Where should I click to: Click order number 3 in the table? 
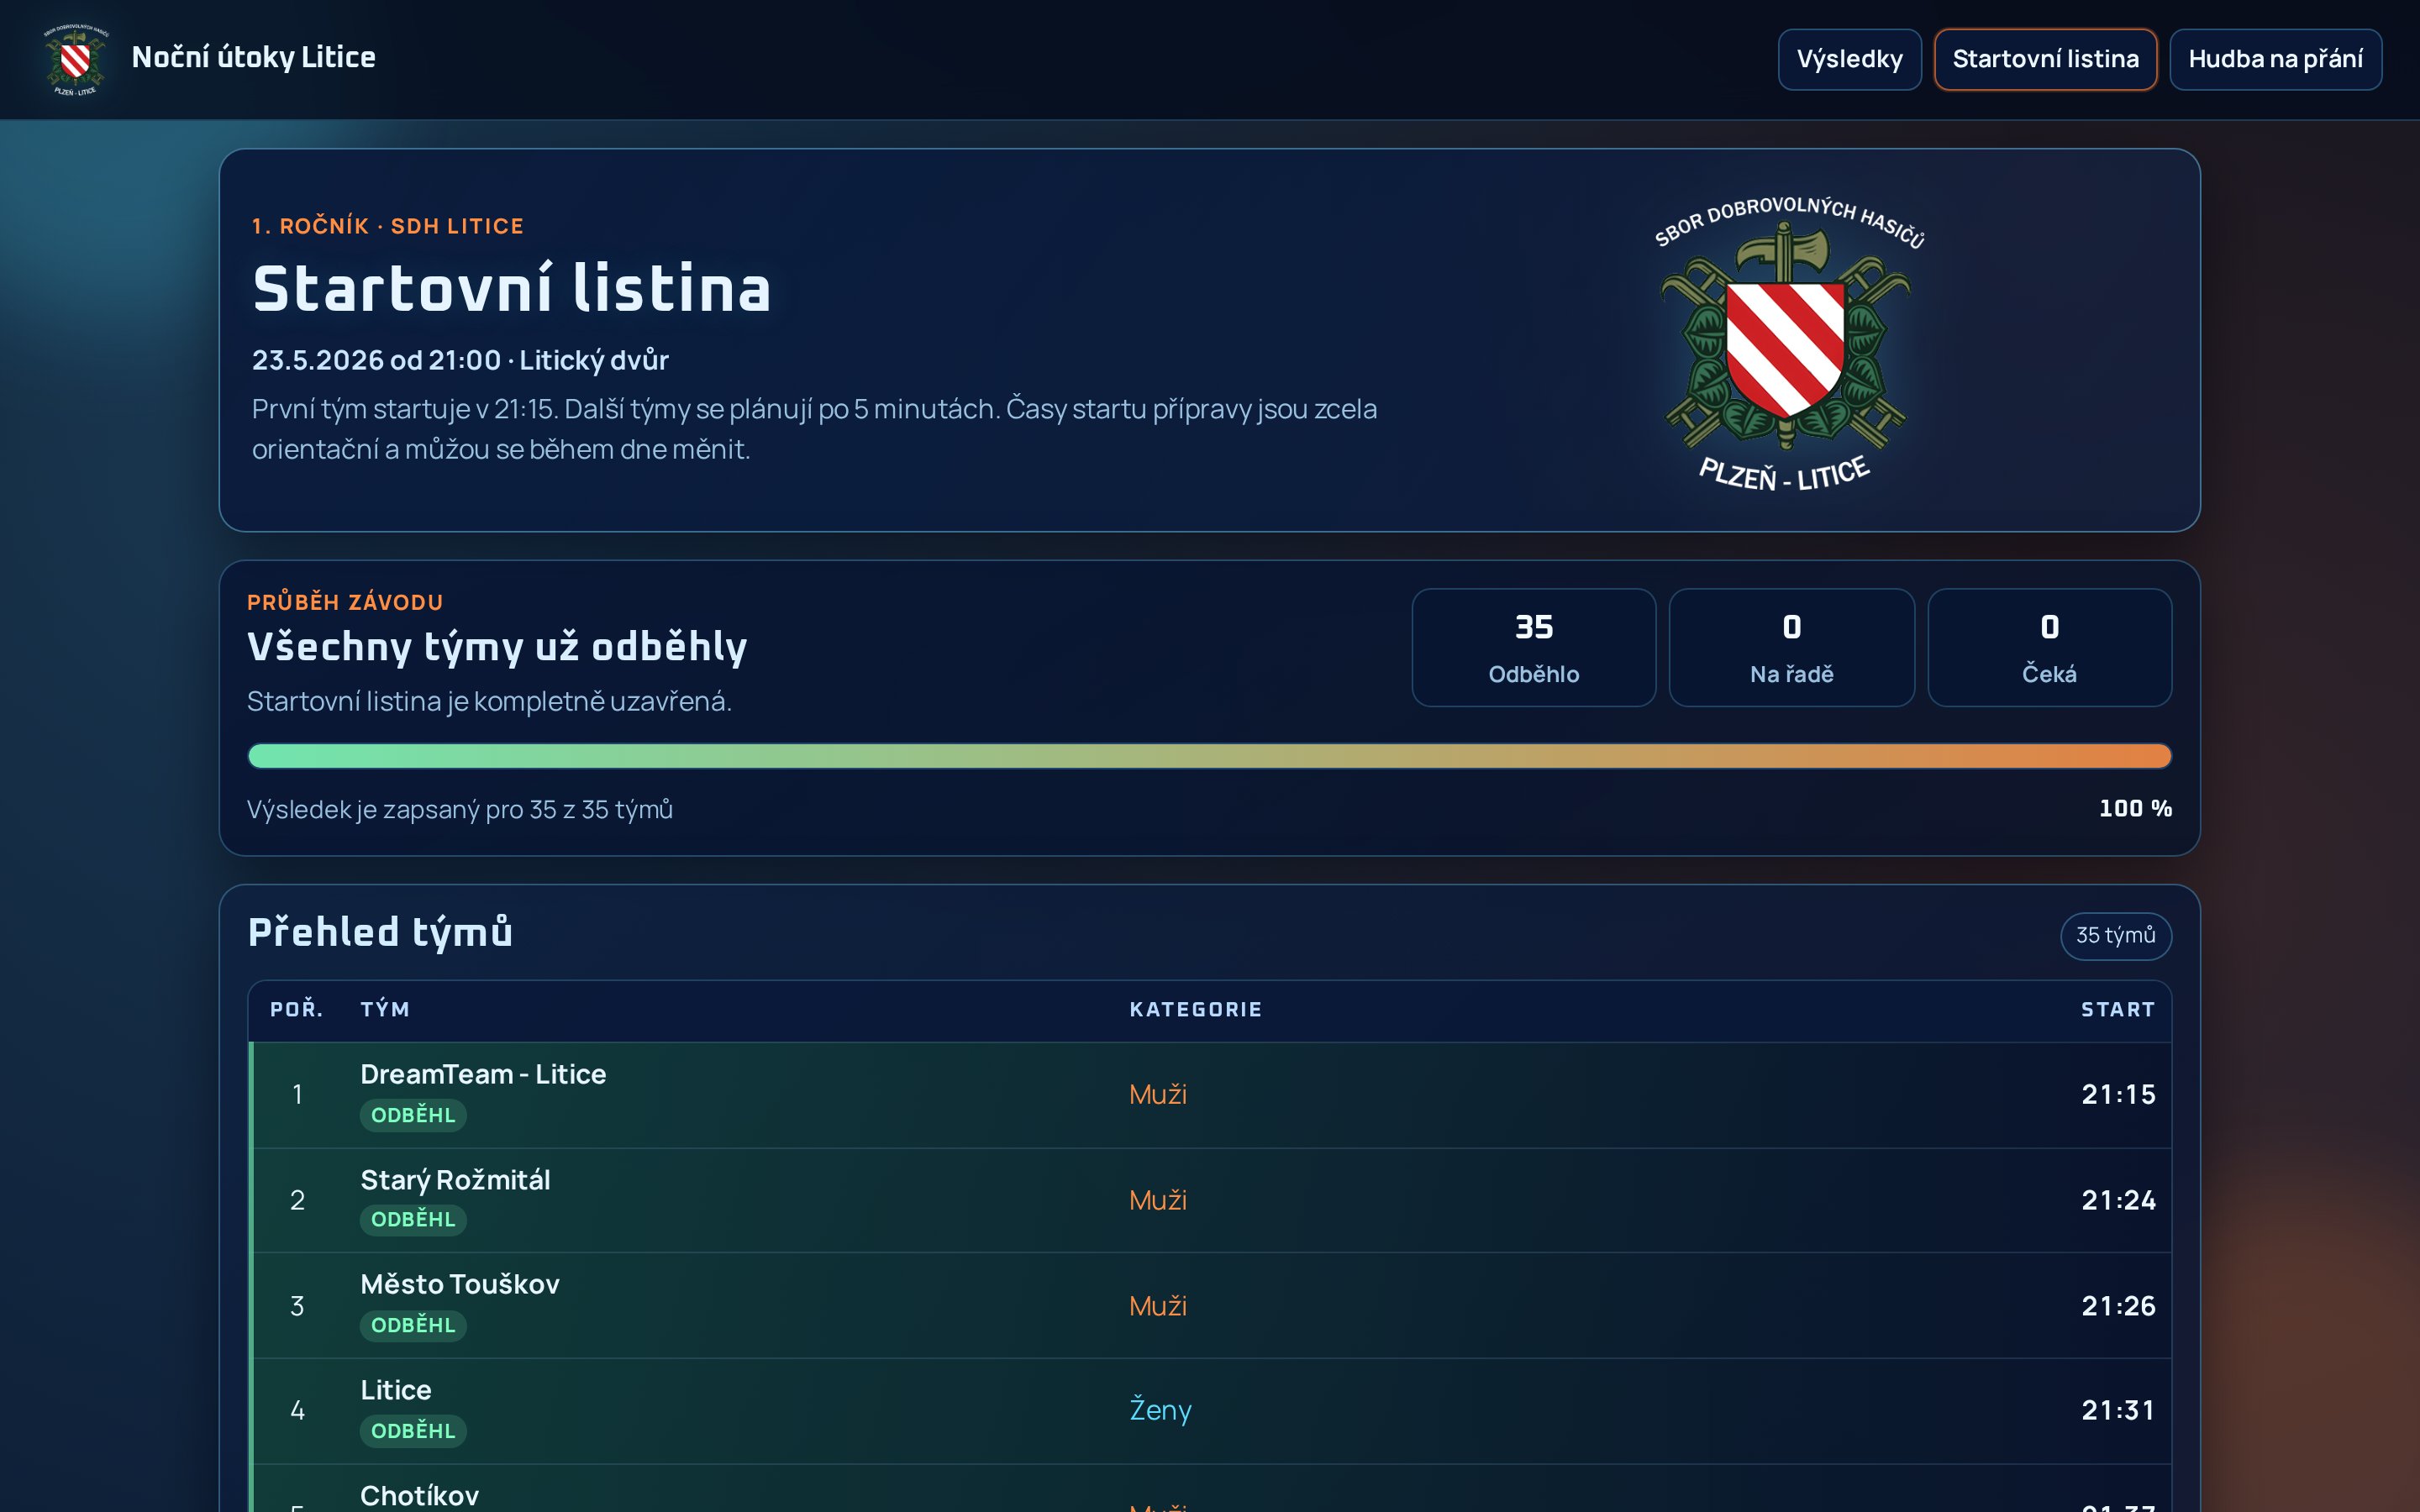pyautogui.click(x=297, y=1306)
